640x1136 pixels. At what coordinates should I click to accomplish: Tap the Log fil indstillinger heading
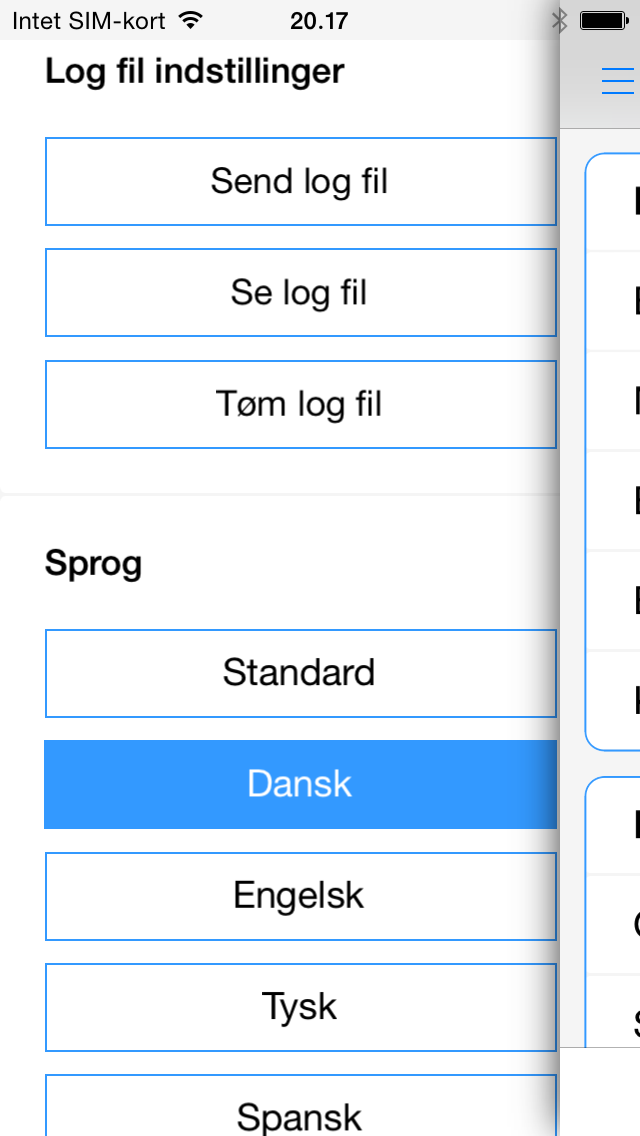pyautogui.click(x=195, y=72)
